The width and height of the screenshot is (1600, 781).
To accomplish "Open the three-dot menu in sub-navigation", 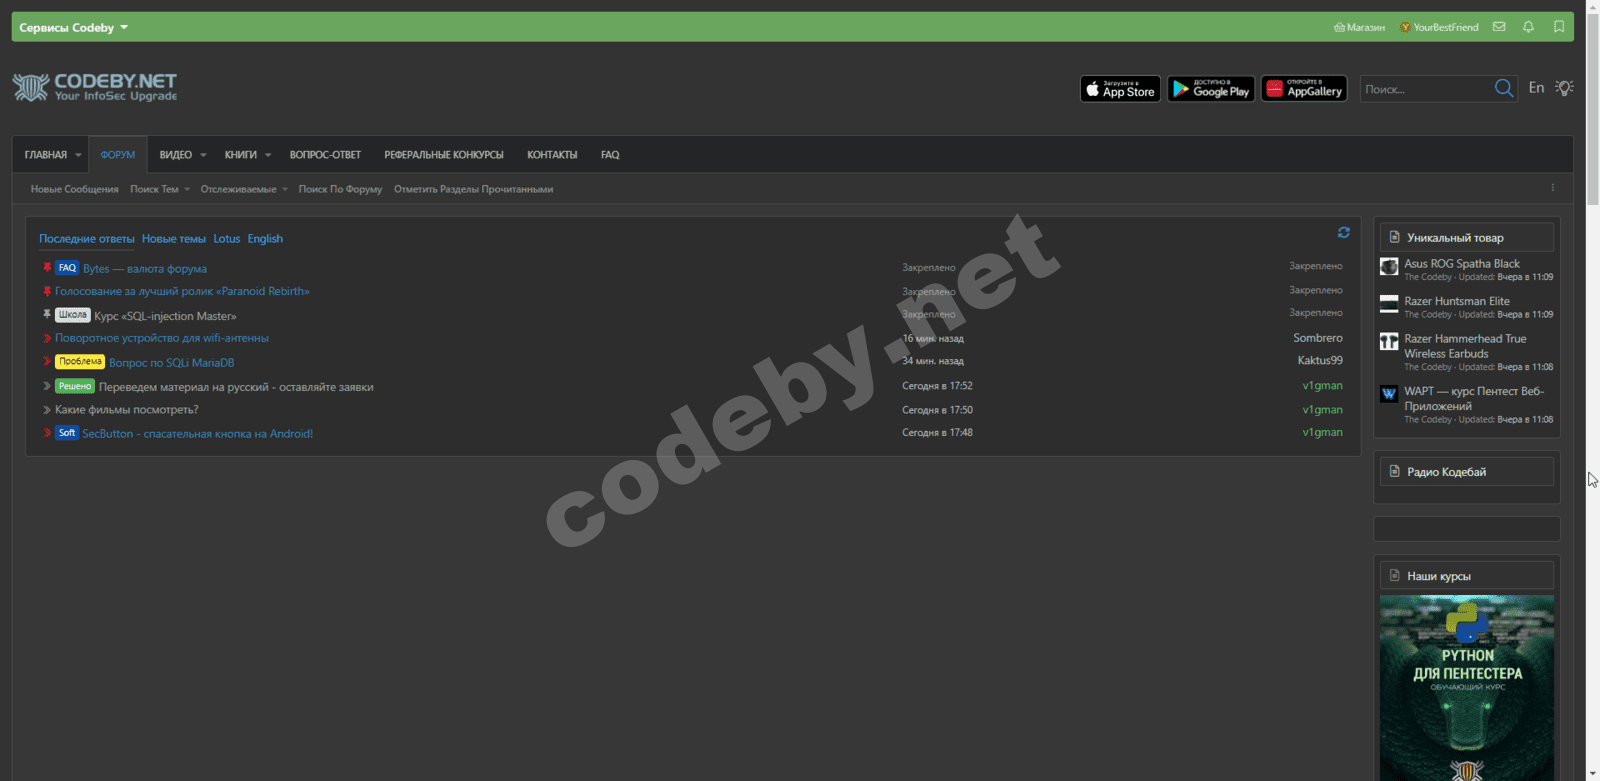I will coord(1552,188).
